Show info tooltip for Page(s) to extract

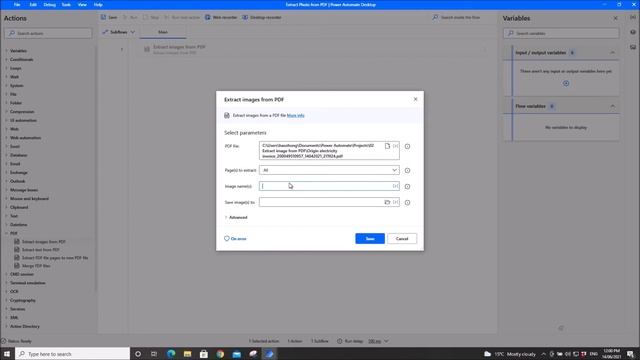coord(407,171)
